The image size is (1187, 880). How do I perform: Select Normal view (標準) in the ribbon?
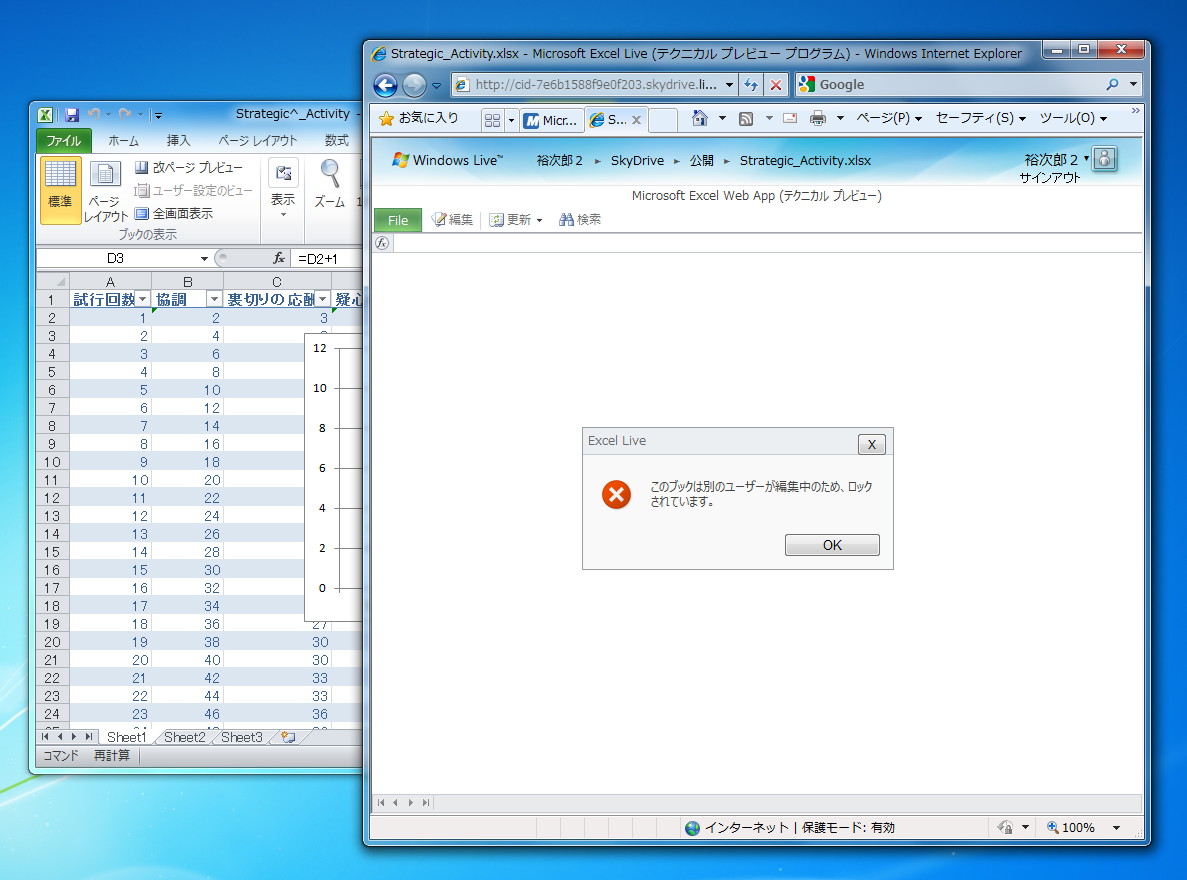[60, 190]
